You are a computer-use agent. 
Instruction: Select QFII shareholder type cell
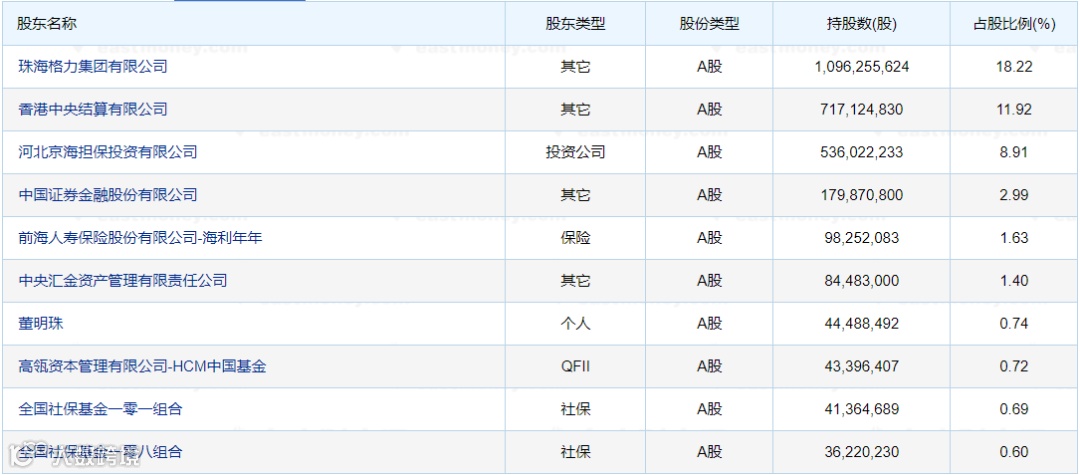(x=575, y=366)
